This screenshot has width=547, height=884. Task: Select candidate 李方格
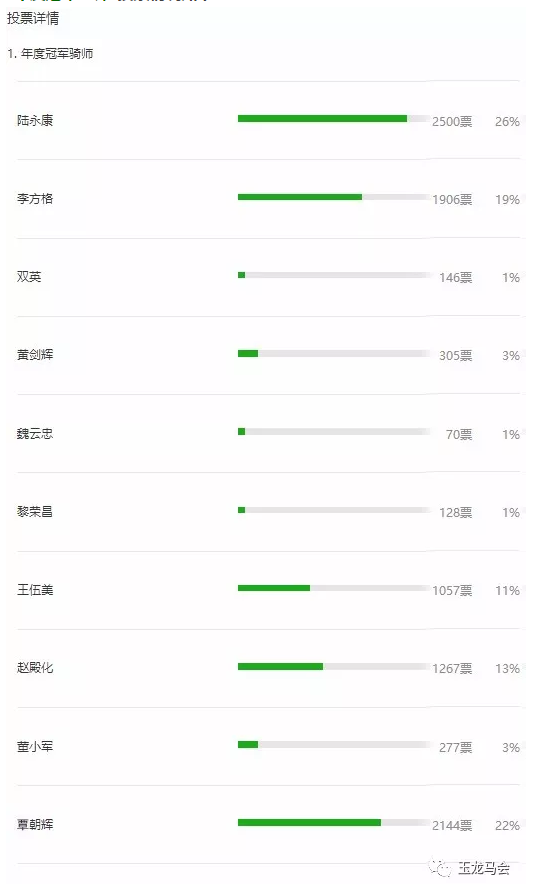[x=35, y=198]
